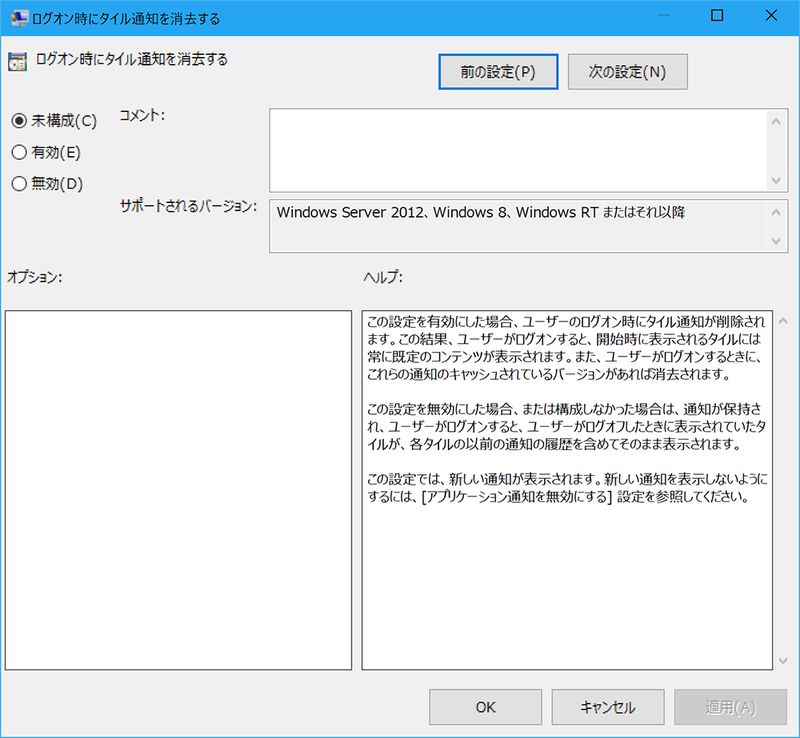Confirm with the OK button
800x738 pixels.
click(485, 707)
